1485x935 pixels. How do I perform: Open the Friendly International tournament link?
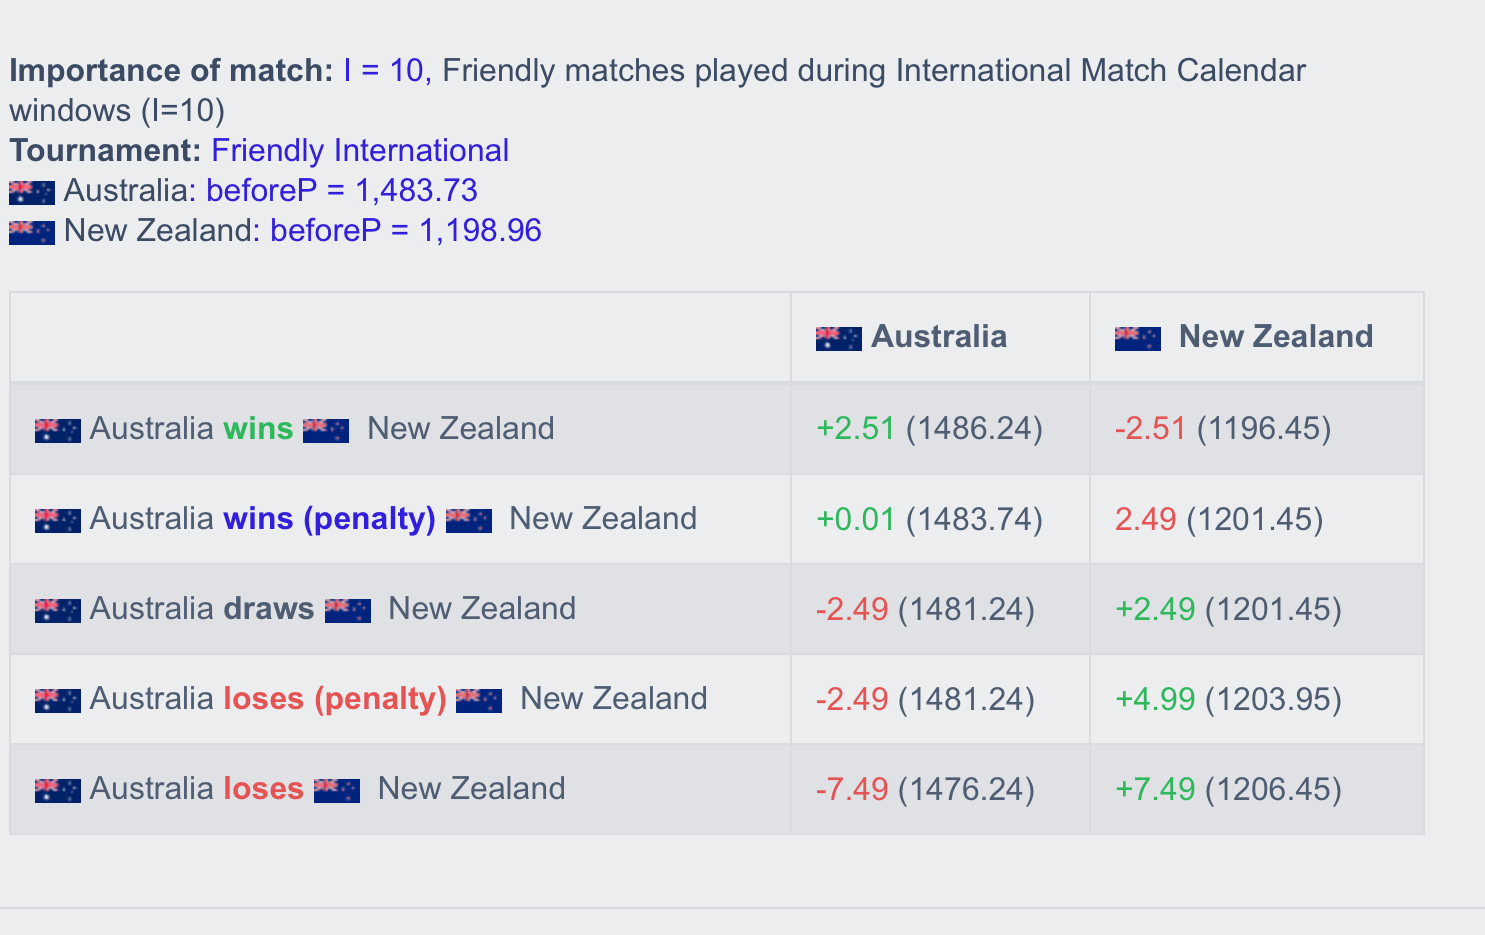click(360, 151)
